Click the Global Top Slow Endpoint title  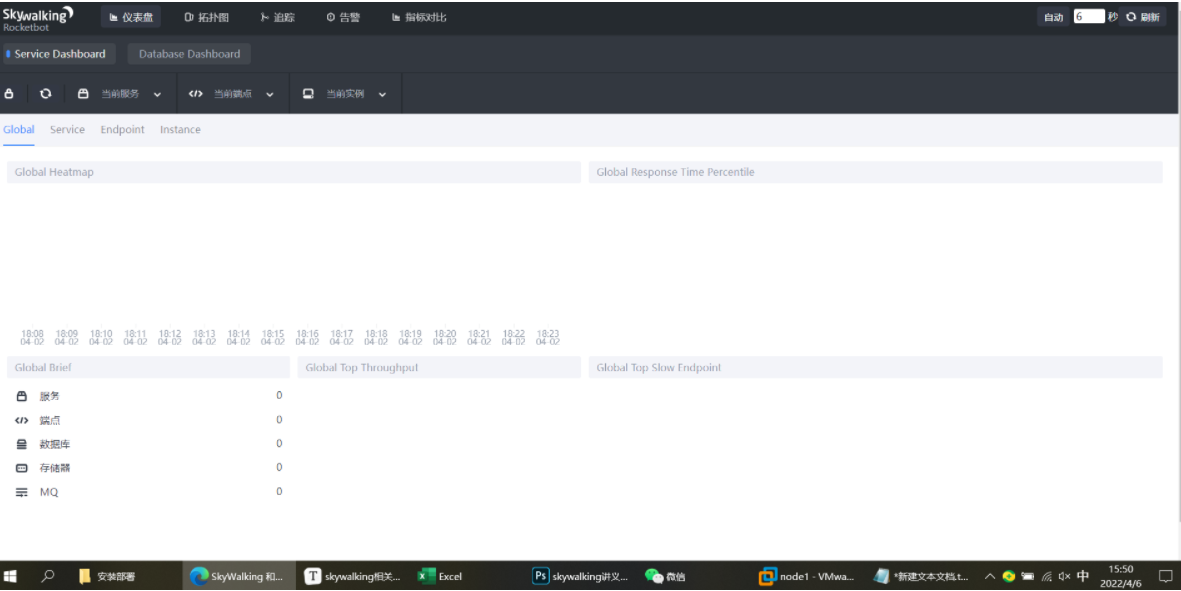pos(658,367)
